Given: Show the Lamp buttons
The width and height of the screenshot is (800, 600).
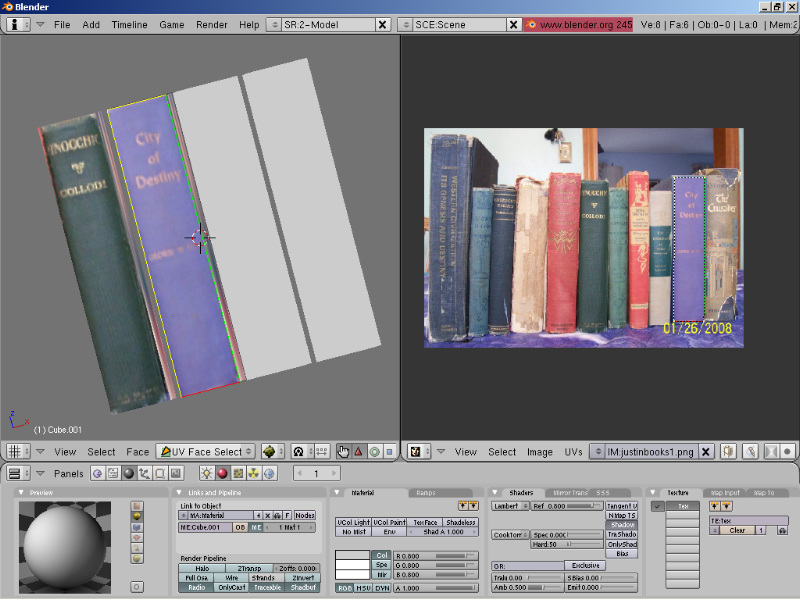Looking at the screenshot, I should tap(207, 473).
